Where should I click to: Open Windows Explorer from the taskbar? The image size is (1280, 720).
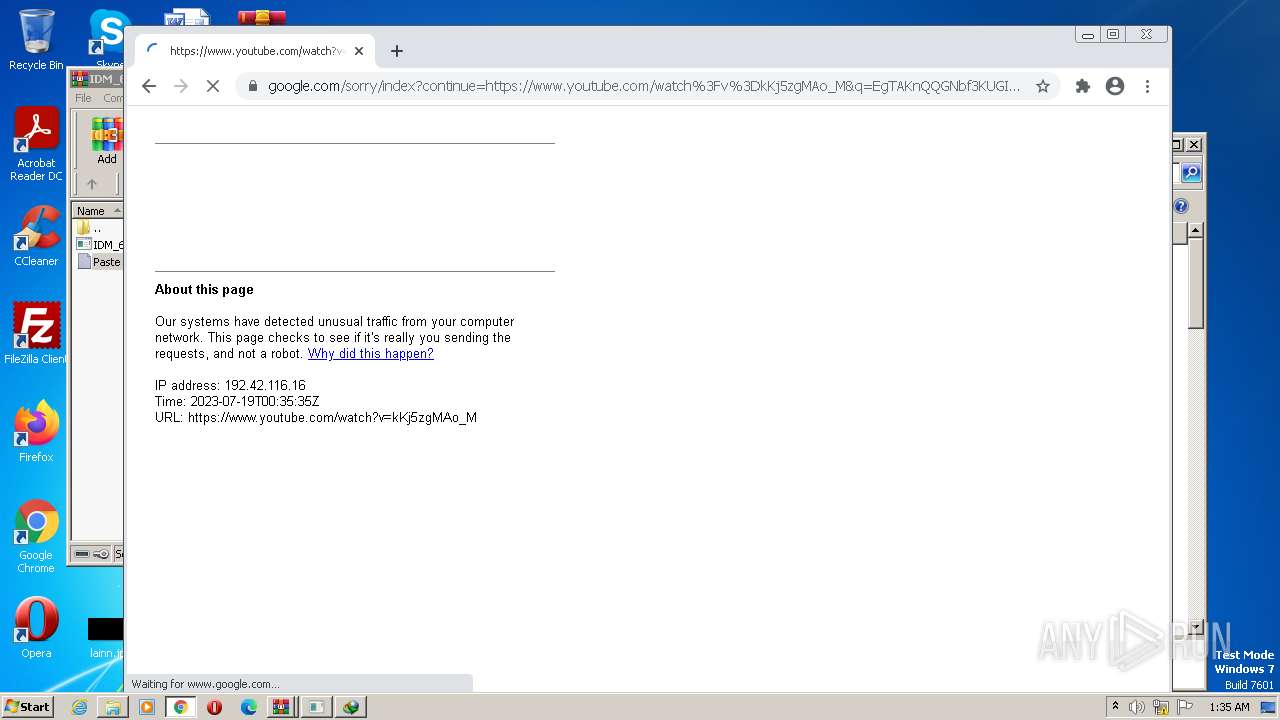[x=113, y=707]
